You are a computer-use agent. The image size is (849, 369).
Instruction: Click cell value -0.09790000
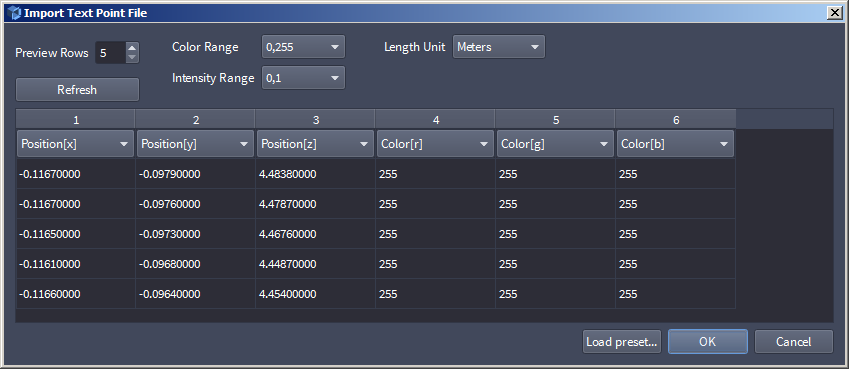point(195,174)
